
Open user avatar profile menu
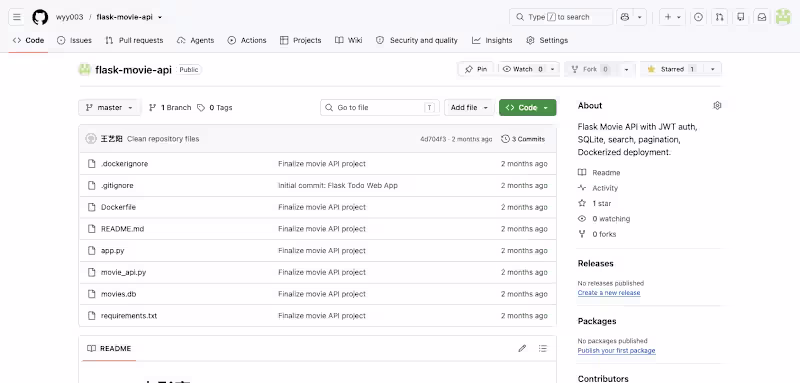coord(783,17)
